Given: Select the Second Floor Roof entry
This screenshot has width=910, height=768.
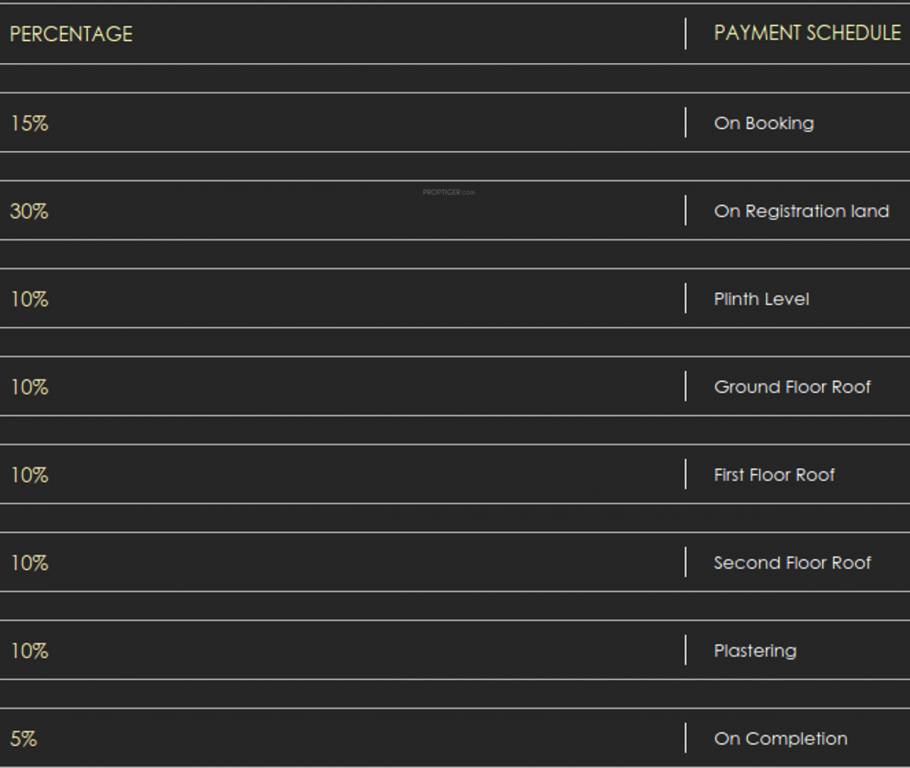Looking at the screenshot, I should click(793, 563).
